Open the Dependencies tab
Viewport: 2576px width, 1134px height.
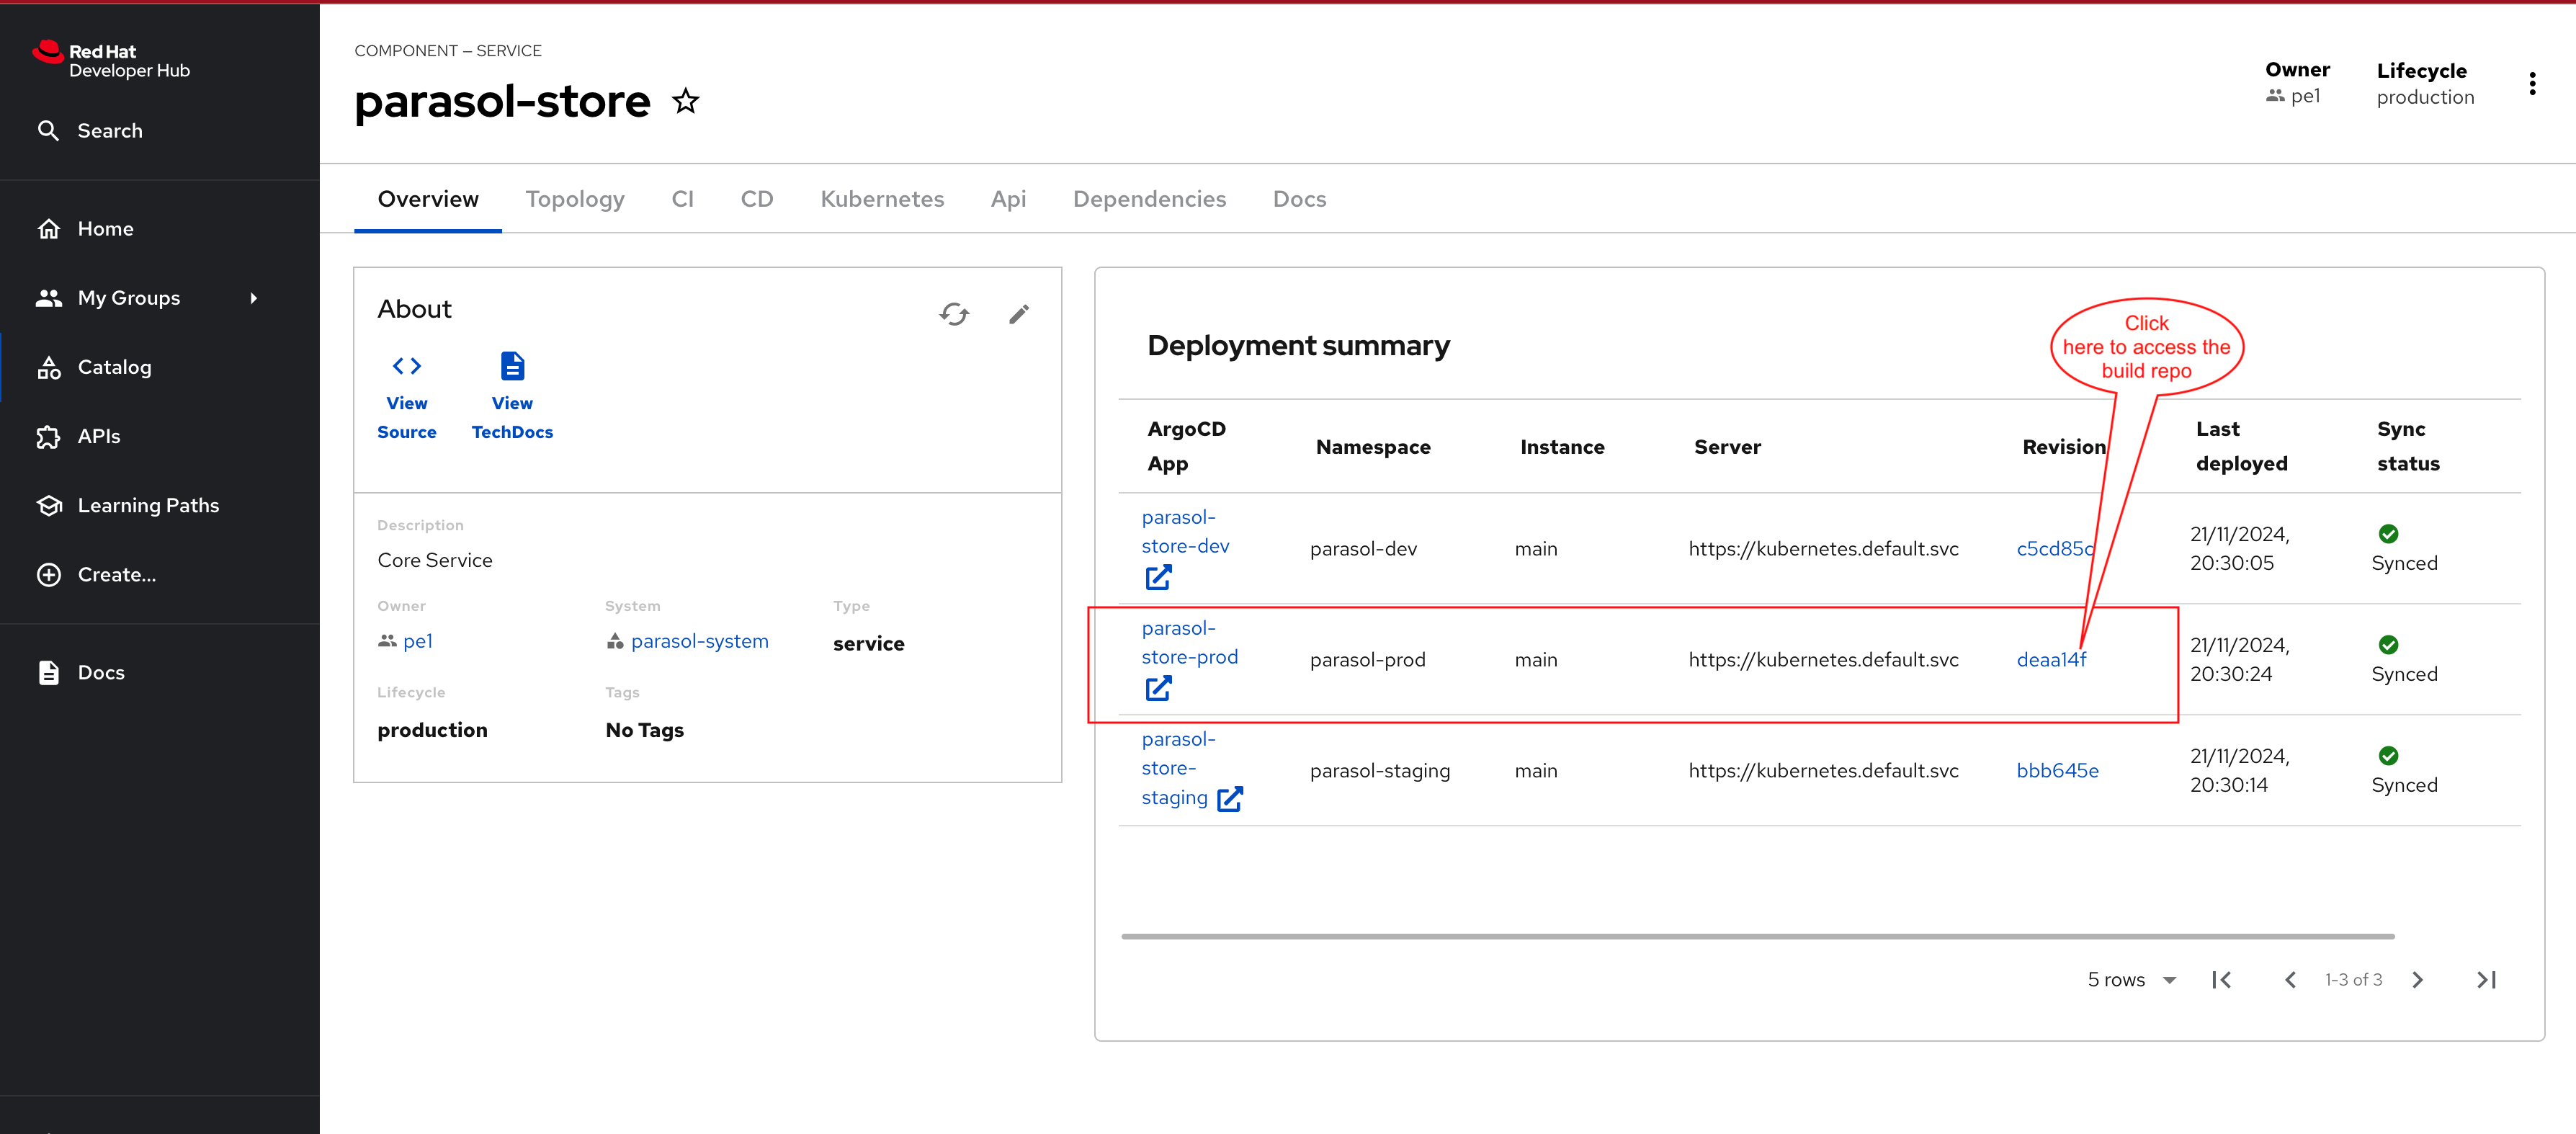[x=1149, y=199]
